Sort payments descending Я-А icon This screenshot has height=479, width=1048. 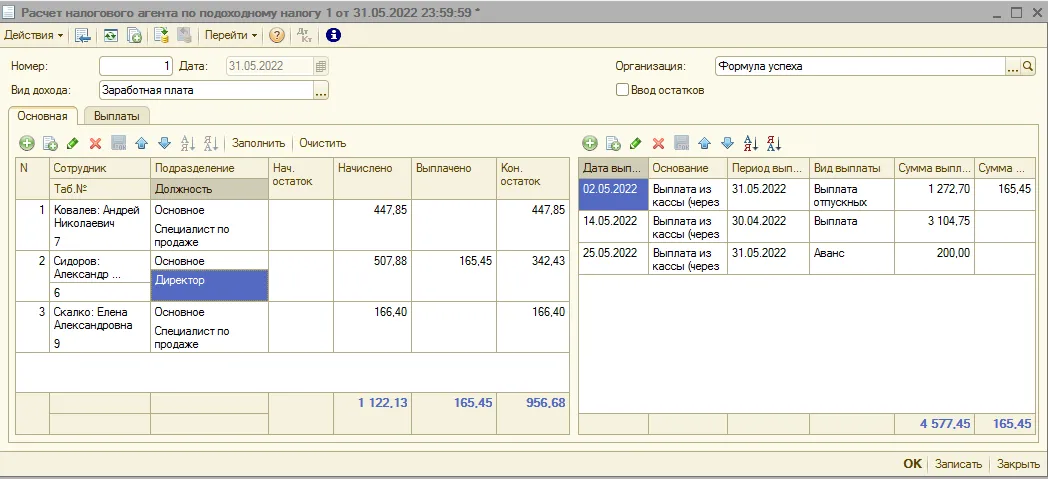774,143
